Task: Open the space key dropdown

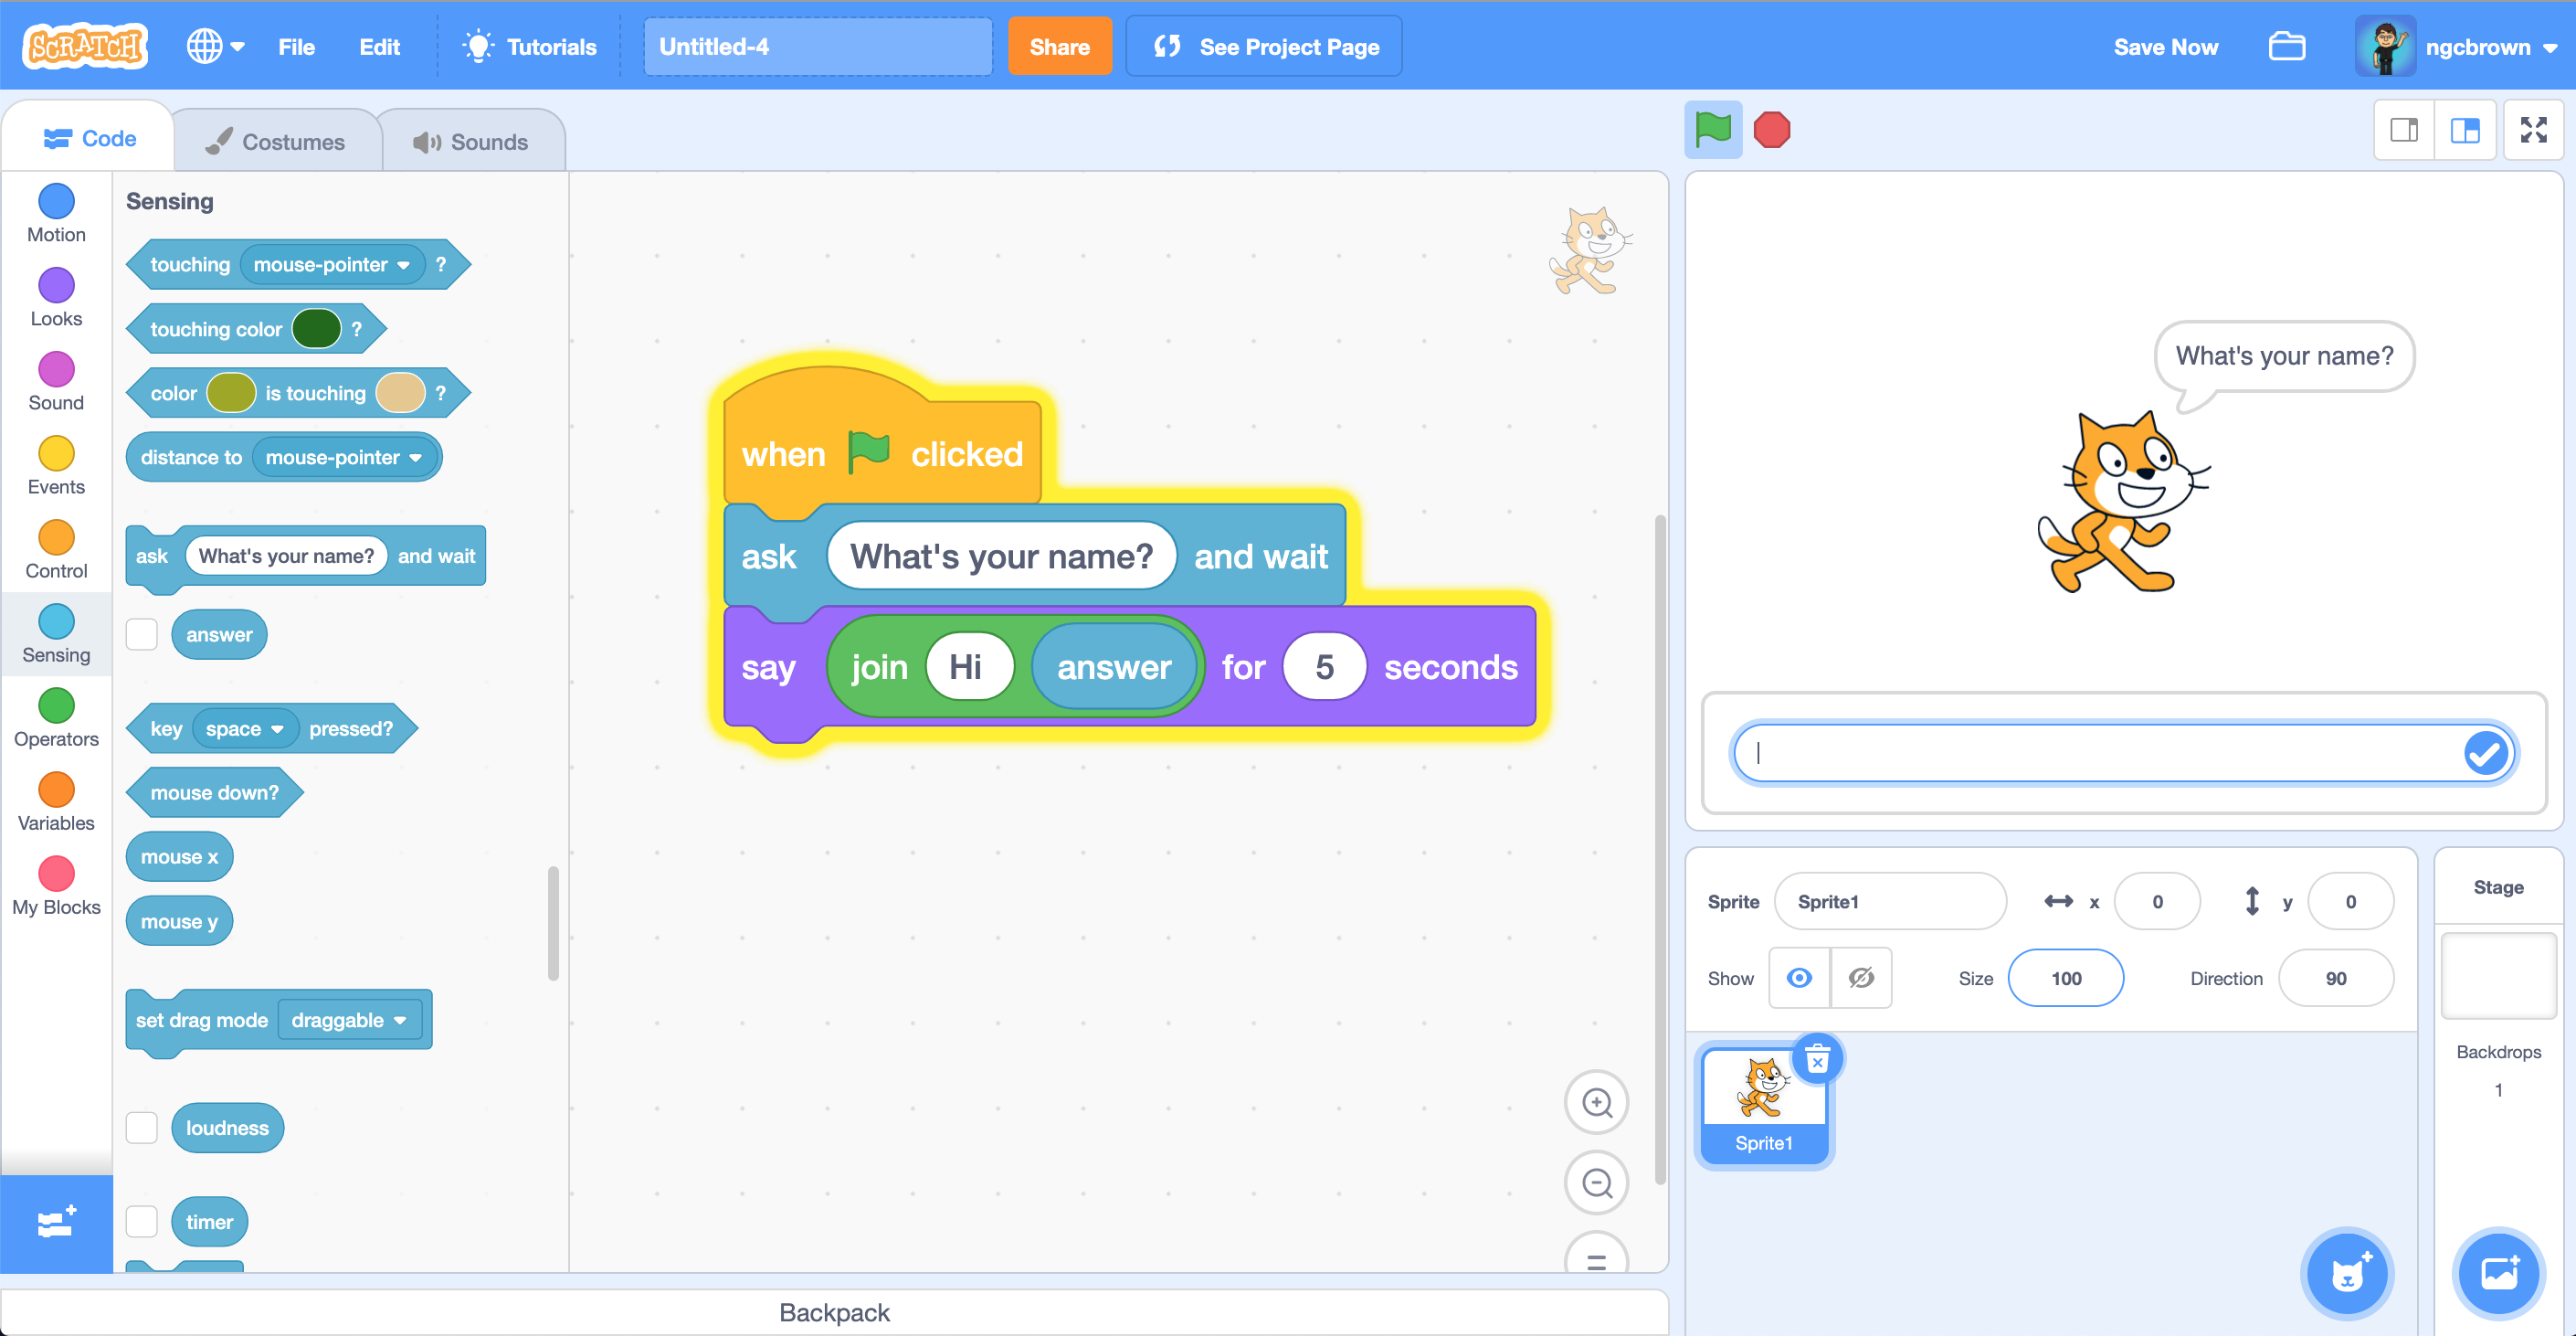Action: click(x=244, y=729)
